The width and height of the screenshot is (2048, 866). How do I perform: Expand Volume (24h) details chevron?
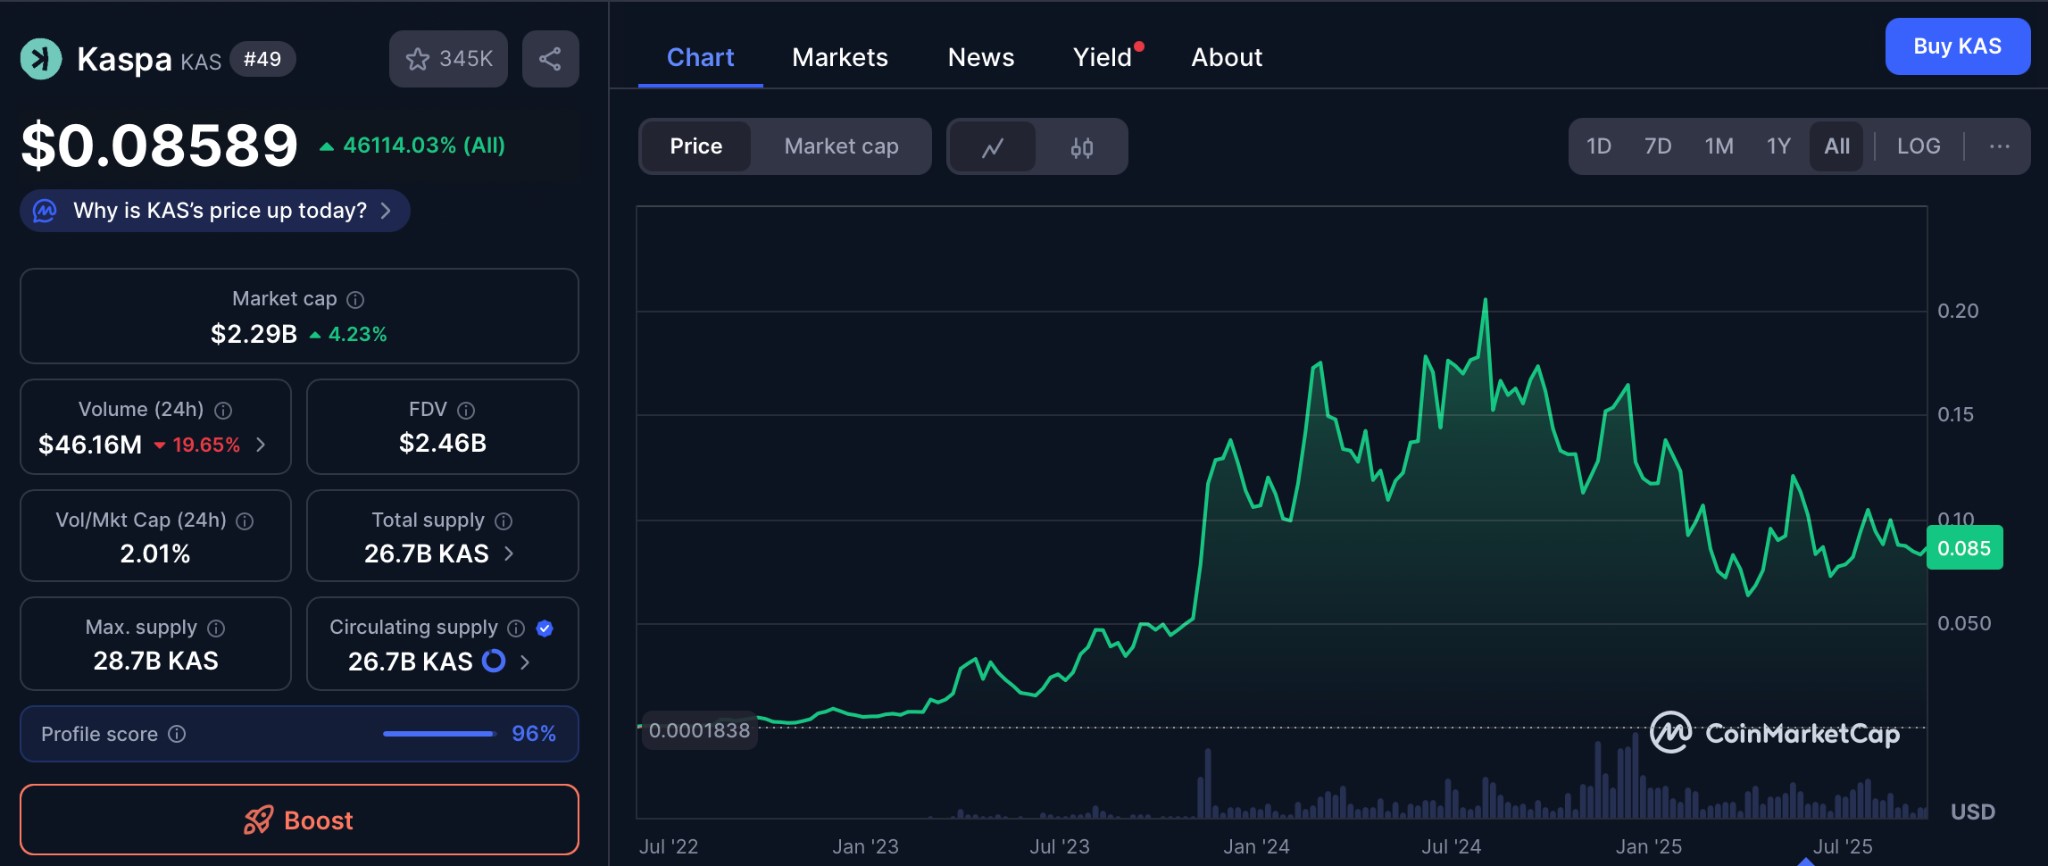point(261,445)
